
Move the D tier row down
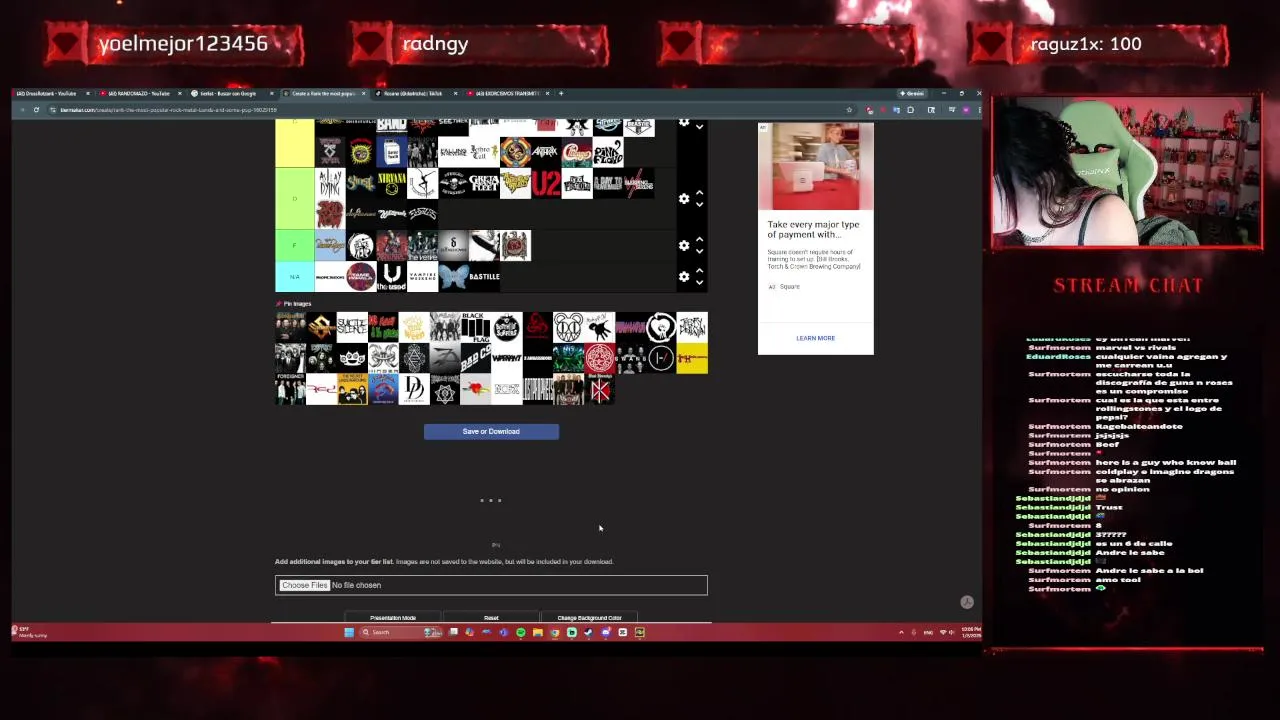(x=699, y=205)
